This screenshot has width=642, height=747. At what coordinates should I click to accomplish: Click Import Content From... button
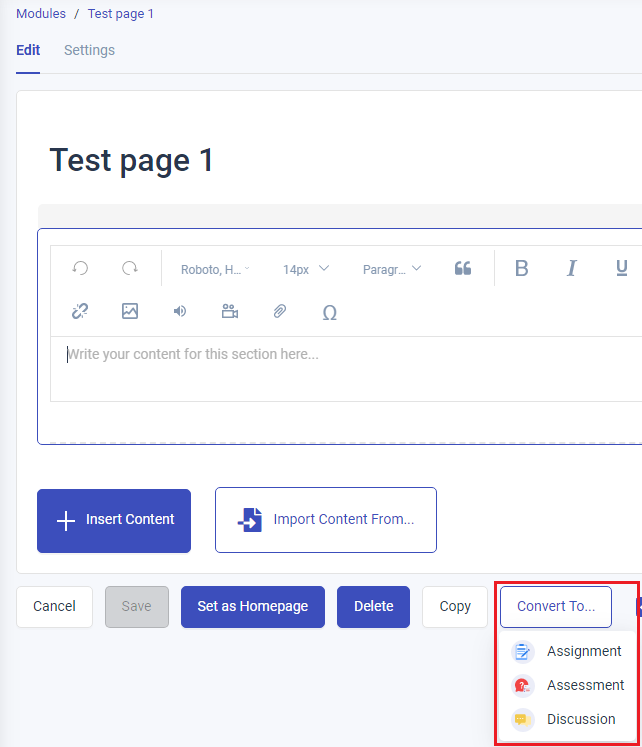326,520
